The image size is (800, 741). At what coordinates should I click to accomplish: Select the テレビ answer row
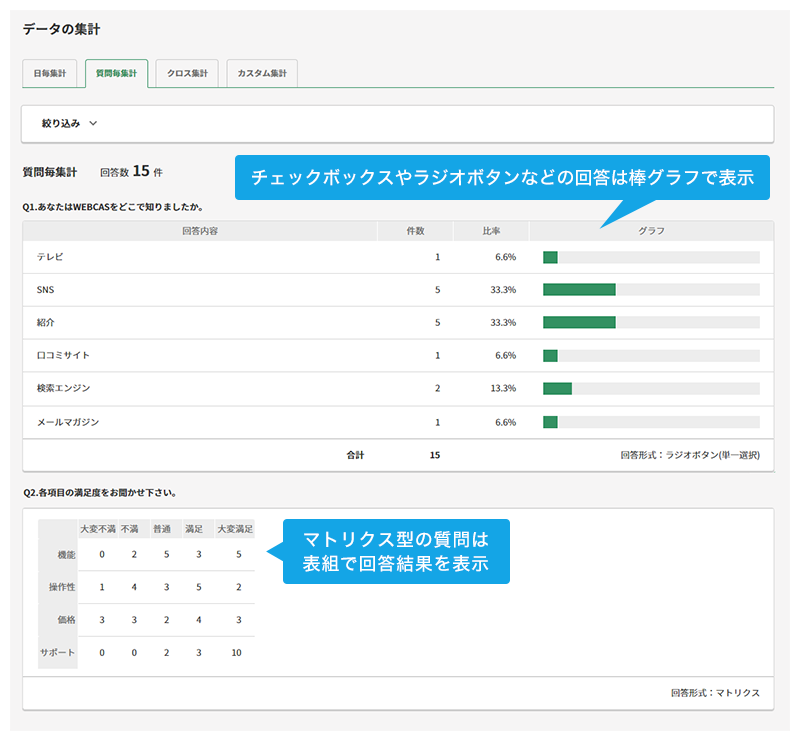coord(50,257)
